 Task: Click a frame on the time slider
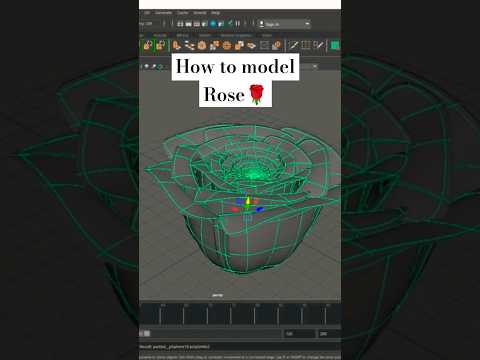[240, 315]
